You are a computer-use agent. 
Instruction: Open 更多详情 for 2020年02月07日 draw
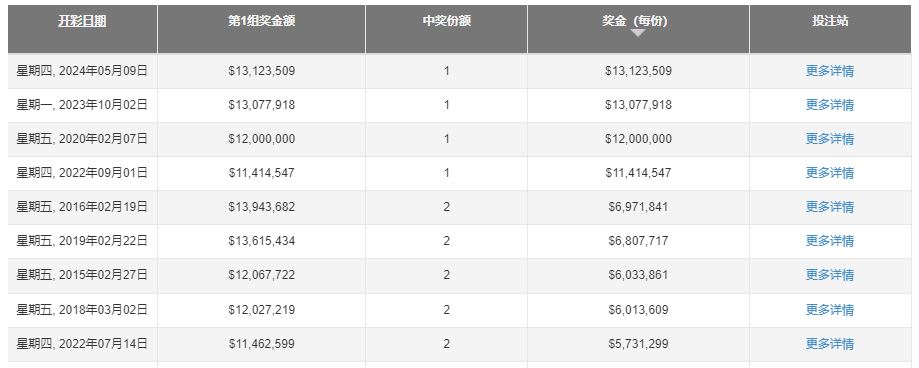830,139
